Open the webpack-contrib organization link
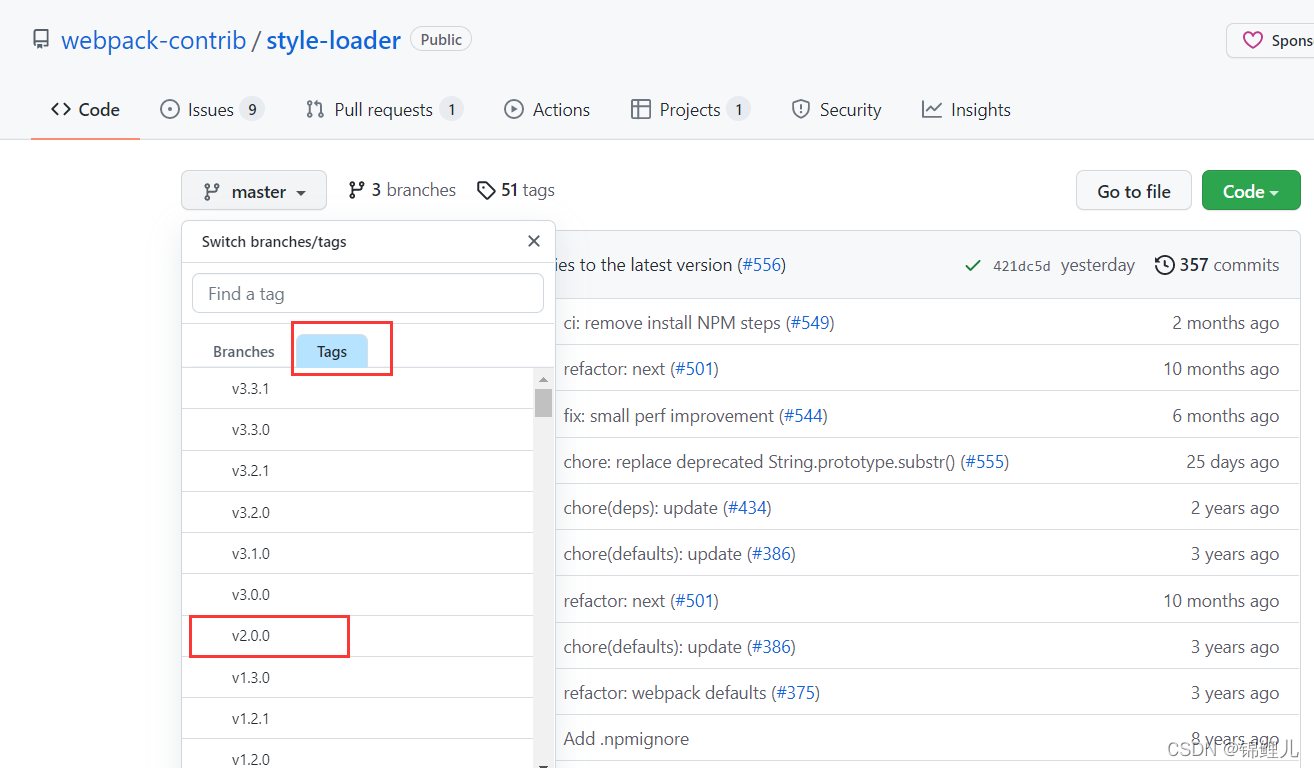 pos(153,40)
